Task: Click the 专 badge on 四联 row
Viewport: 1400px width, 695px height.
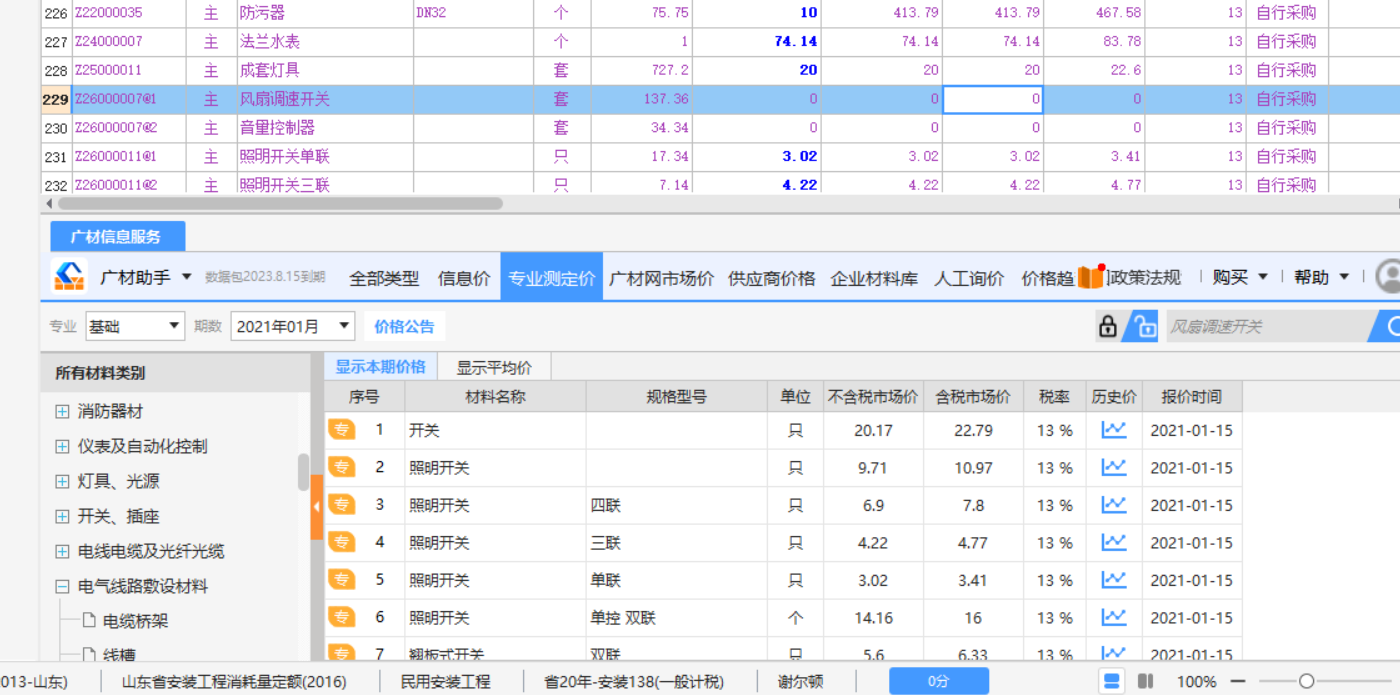Action: point(342,505)
